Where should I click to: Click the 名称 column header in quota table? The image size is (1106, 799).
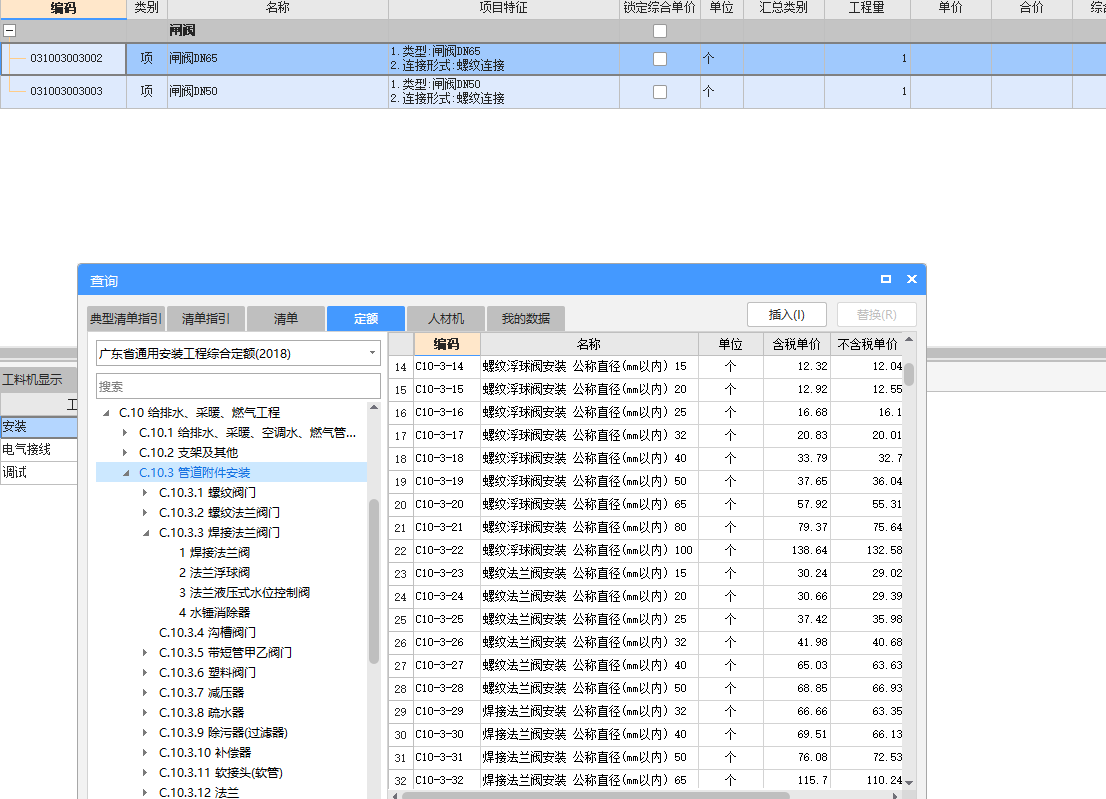click(589, 344)
